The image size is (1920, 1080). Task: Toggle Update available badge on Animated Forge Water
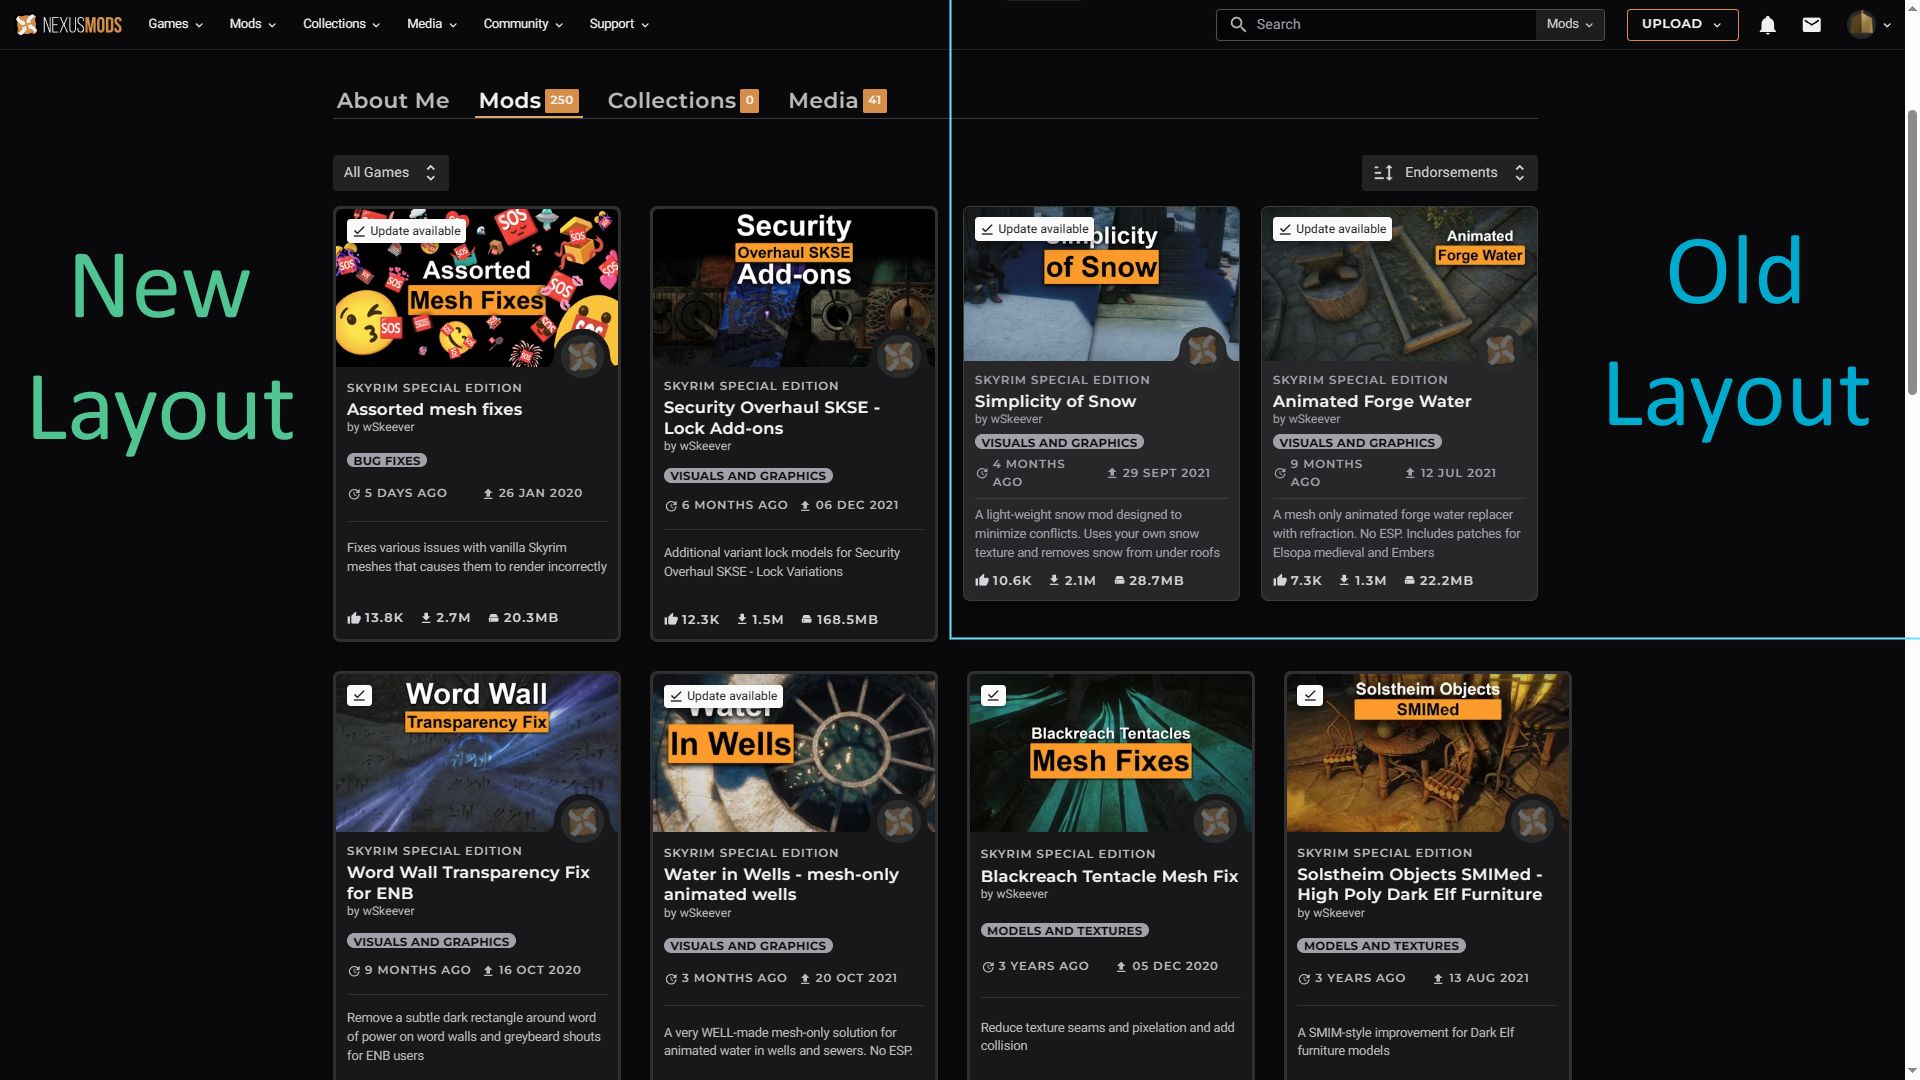[x=1331, y=229]
